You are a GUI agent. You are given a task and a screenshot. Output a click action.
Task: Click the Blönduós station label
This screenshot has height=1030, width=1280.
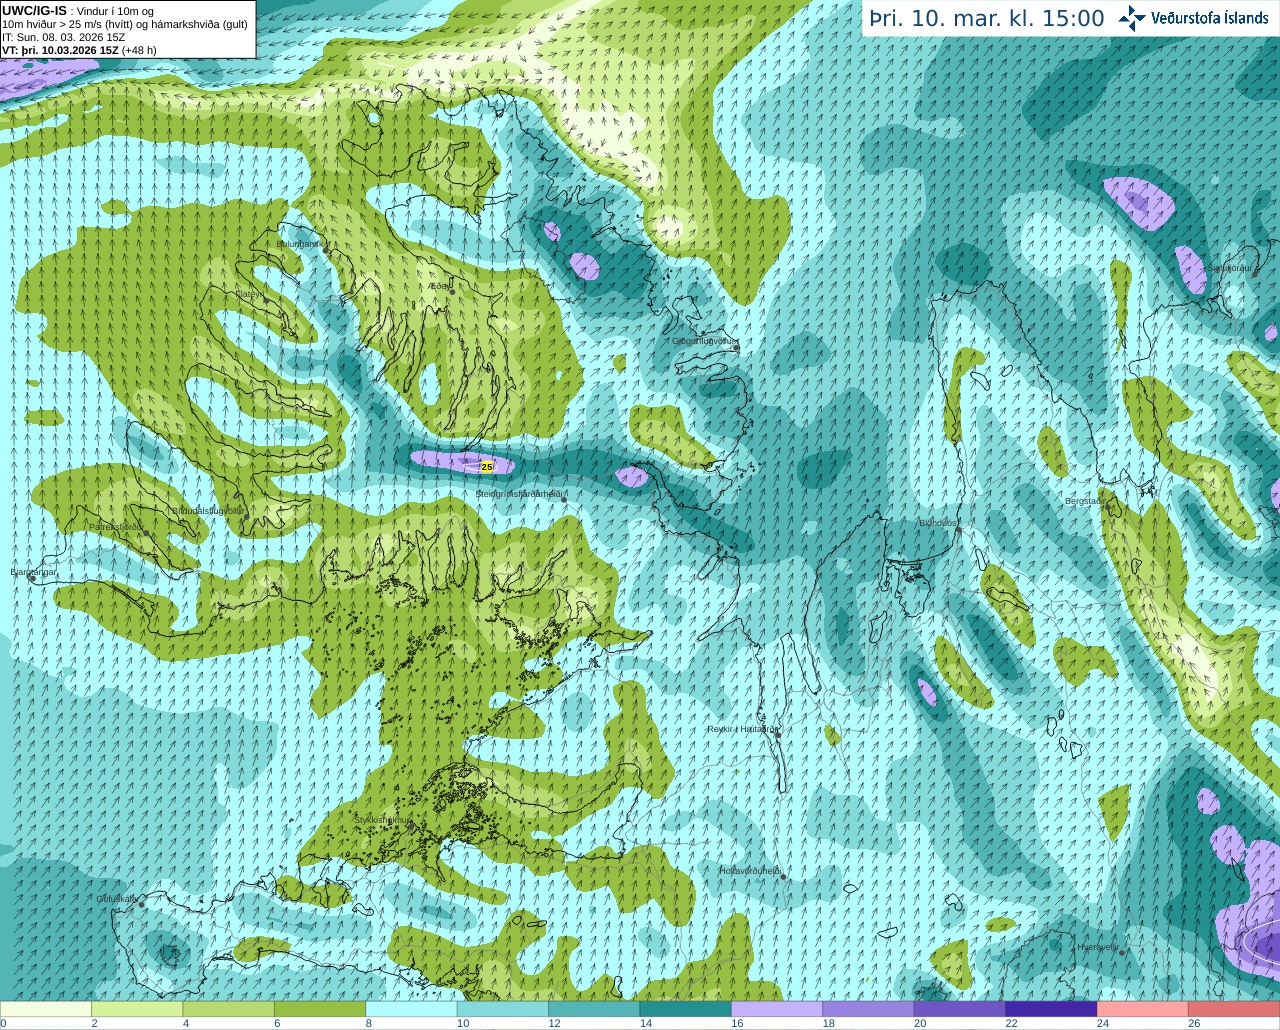click(x=938, y=523)
